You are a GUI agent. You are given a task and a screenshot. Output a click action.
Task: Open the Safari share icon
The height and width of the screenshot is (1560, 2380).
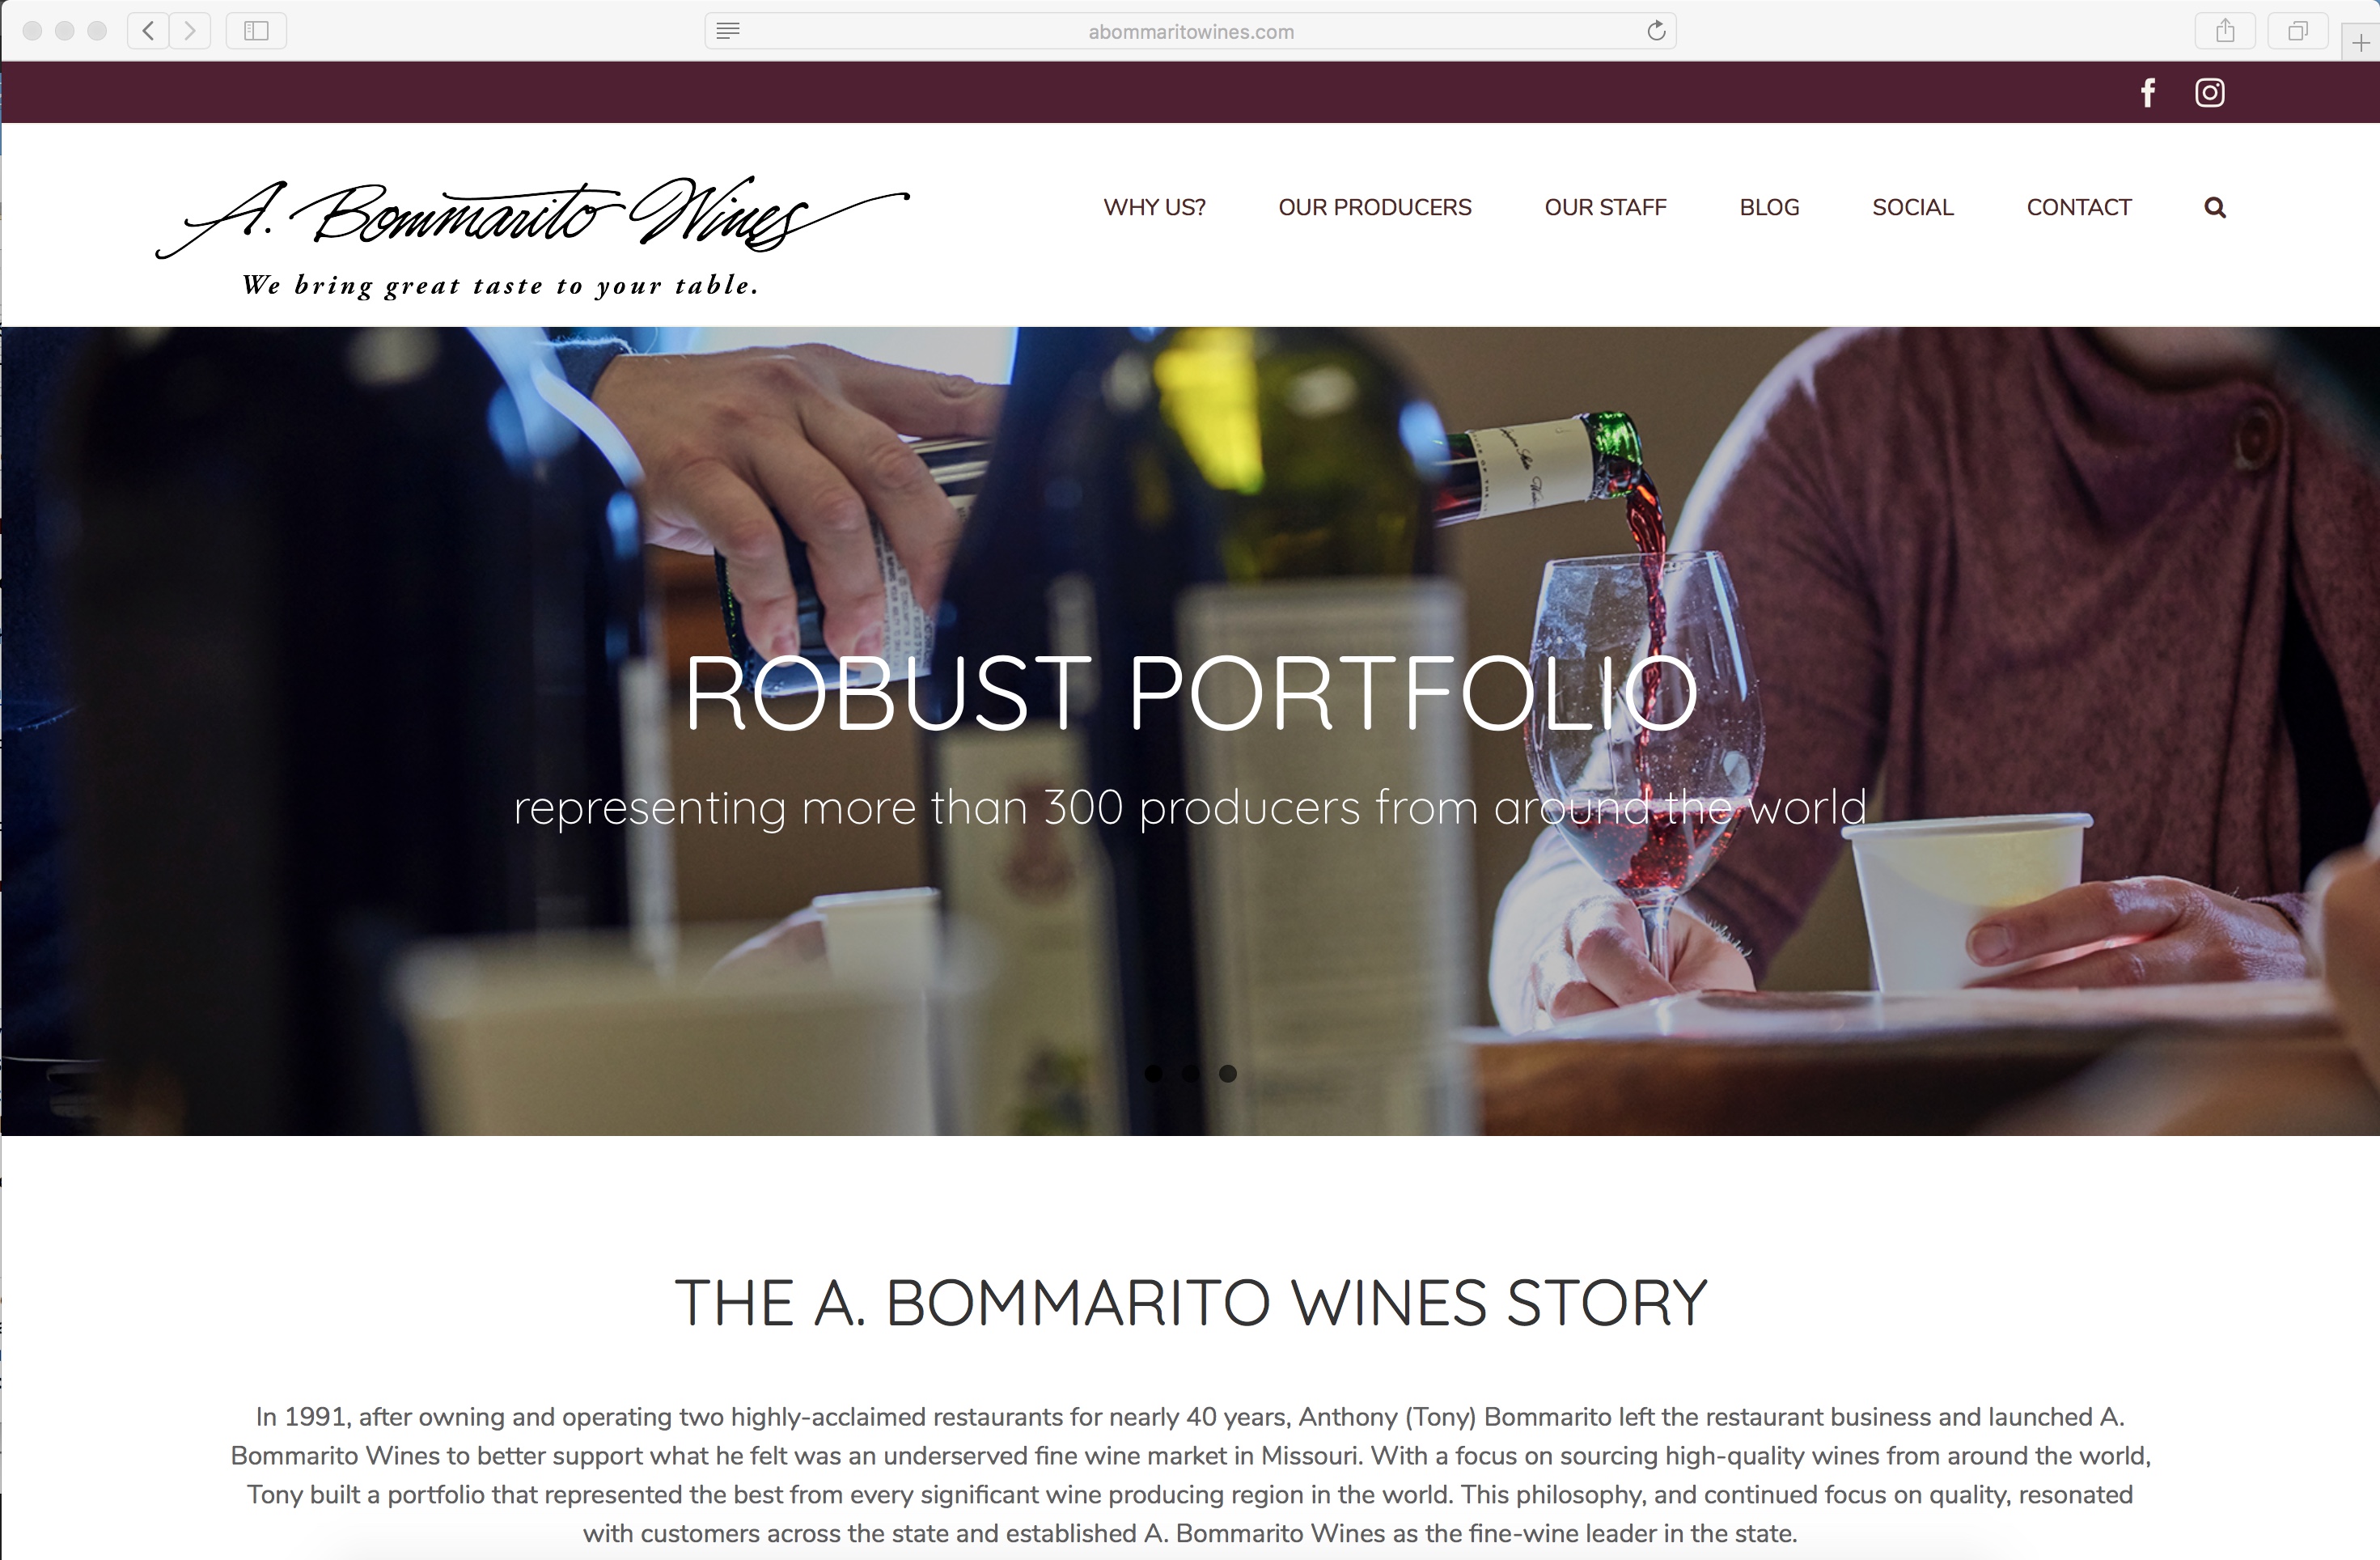click(2225, 31)
